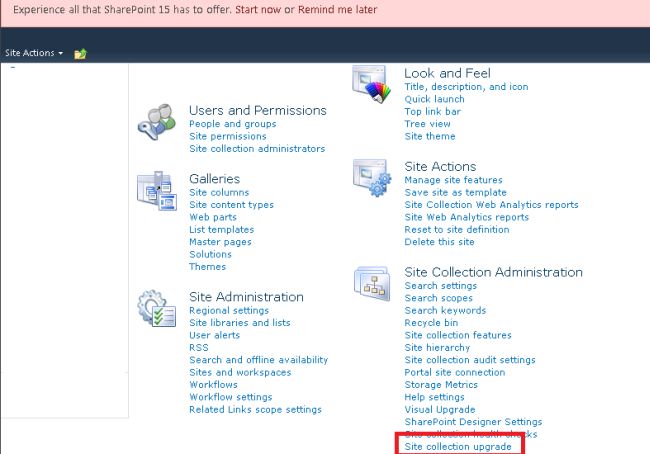Open Title, description, and icon

(x=466, y=87)
